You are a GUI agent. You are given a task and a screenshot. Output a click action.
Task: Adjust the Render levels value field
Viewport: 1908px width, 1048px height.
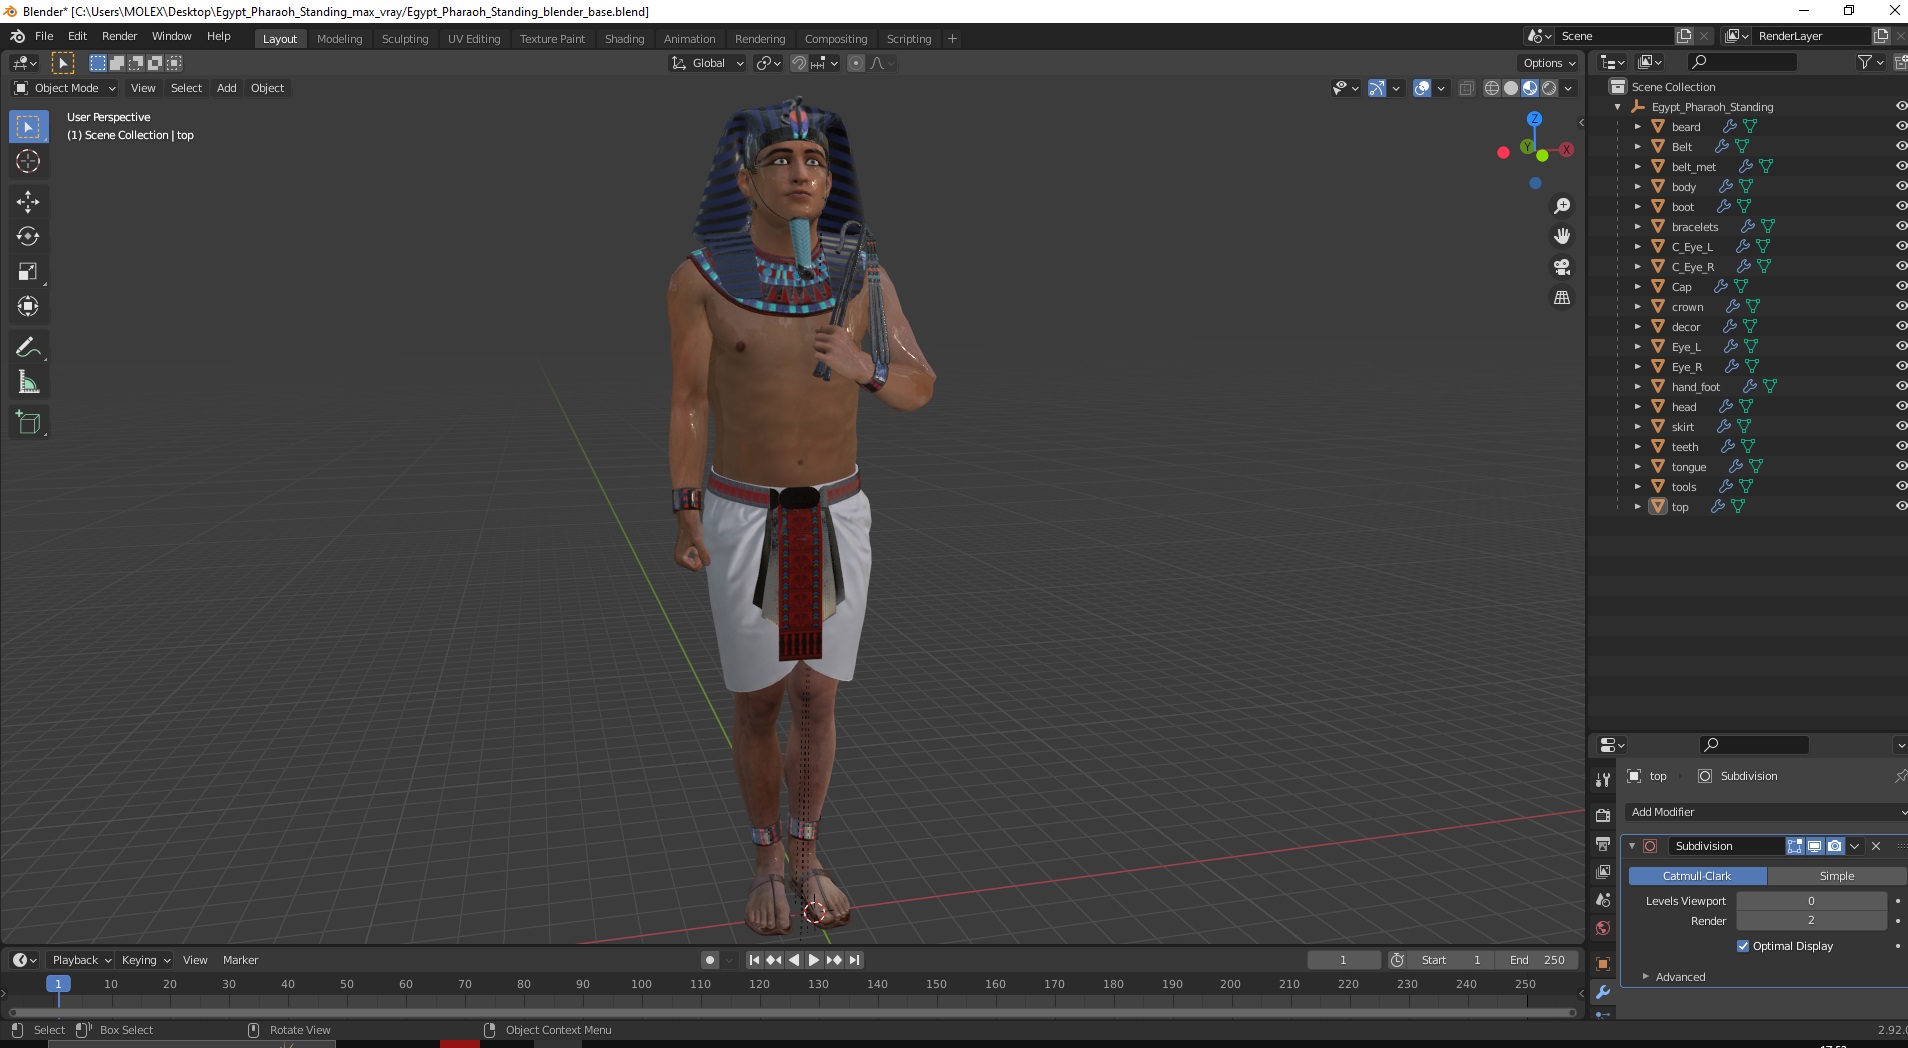click(1811, 921)
